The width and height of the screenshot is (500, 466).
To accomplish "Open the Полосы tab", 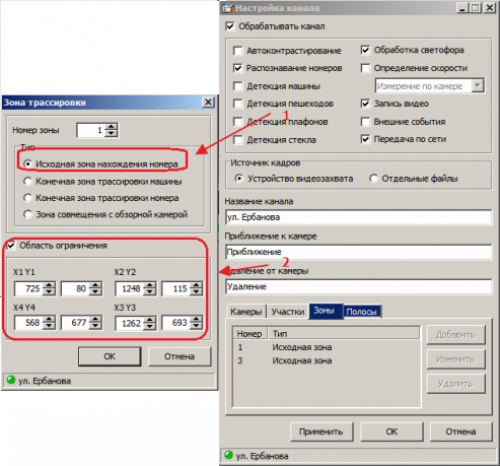I will tap(362, 312).
